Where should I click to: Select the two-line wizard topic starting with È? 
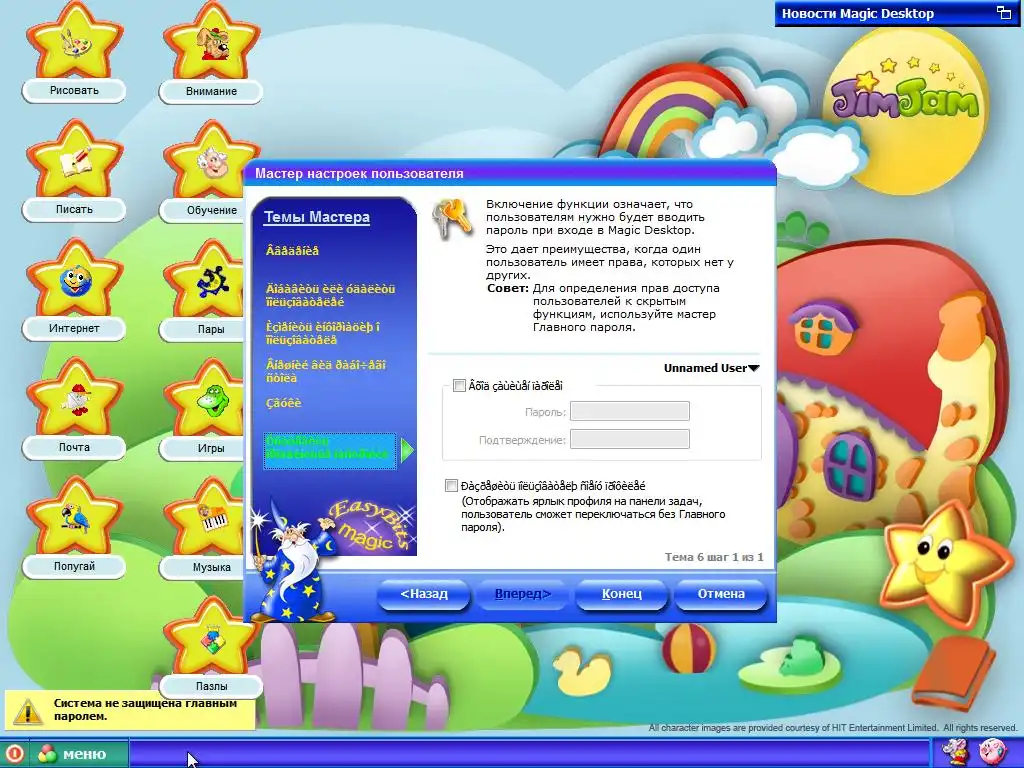pos(323,333)
